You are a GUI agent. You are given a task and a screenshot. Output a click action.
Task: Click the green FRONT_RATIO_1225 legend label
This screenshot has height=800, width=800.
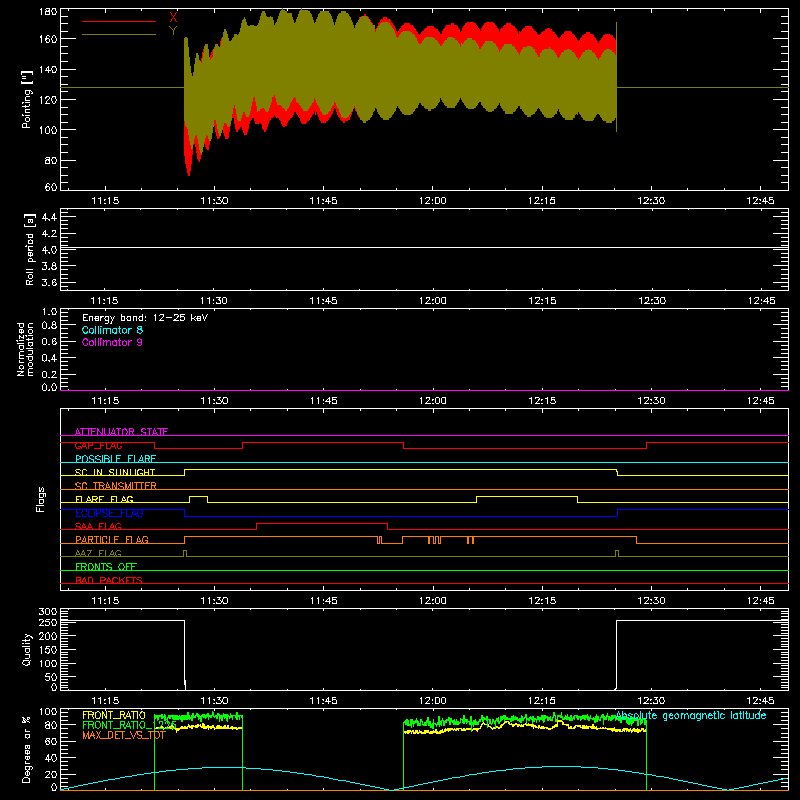point(130,725)
